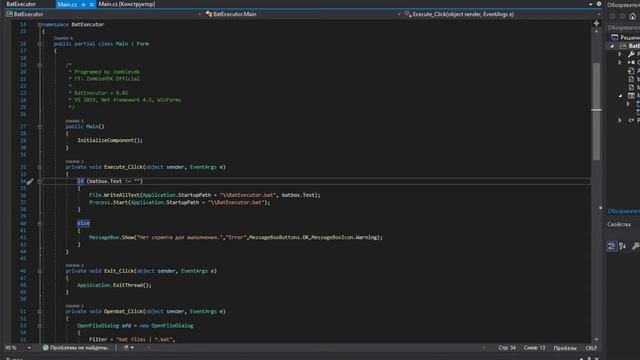This screenshot has height=360, width=640.
Task: Select the solution 'Решение' node in Solution Explorer
Action: click(x=625, y=38)
